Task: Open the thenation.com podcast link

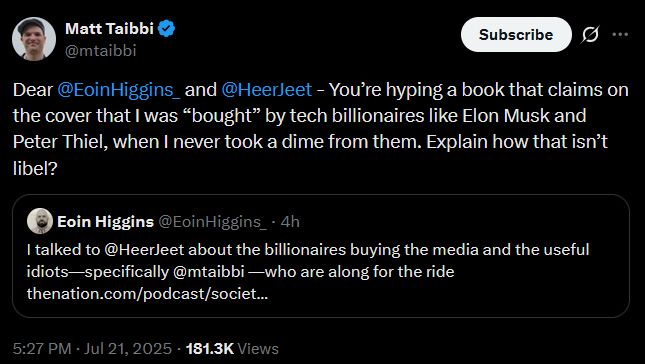Action: click(x=147, y=294)
